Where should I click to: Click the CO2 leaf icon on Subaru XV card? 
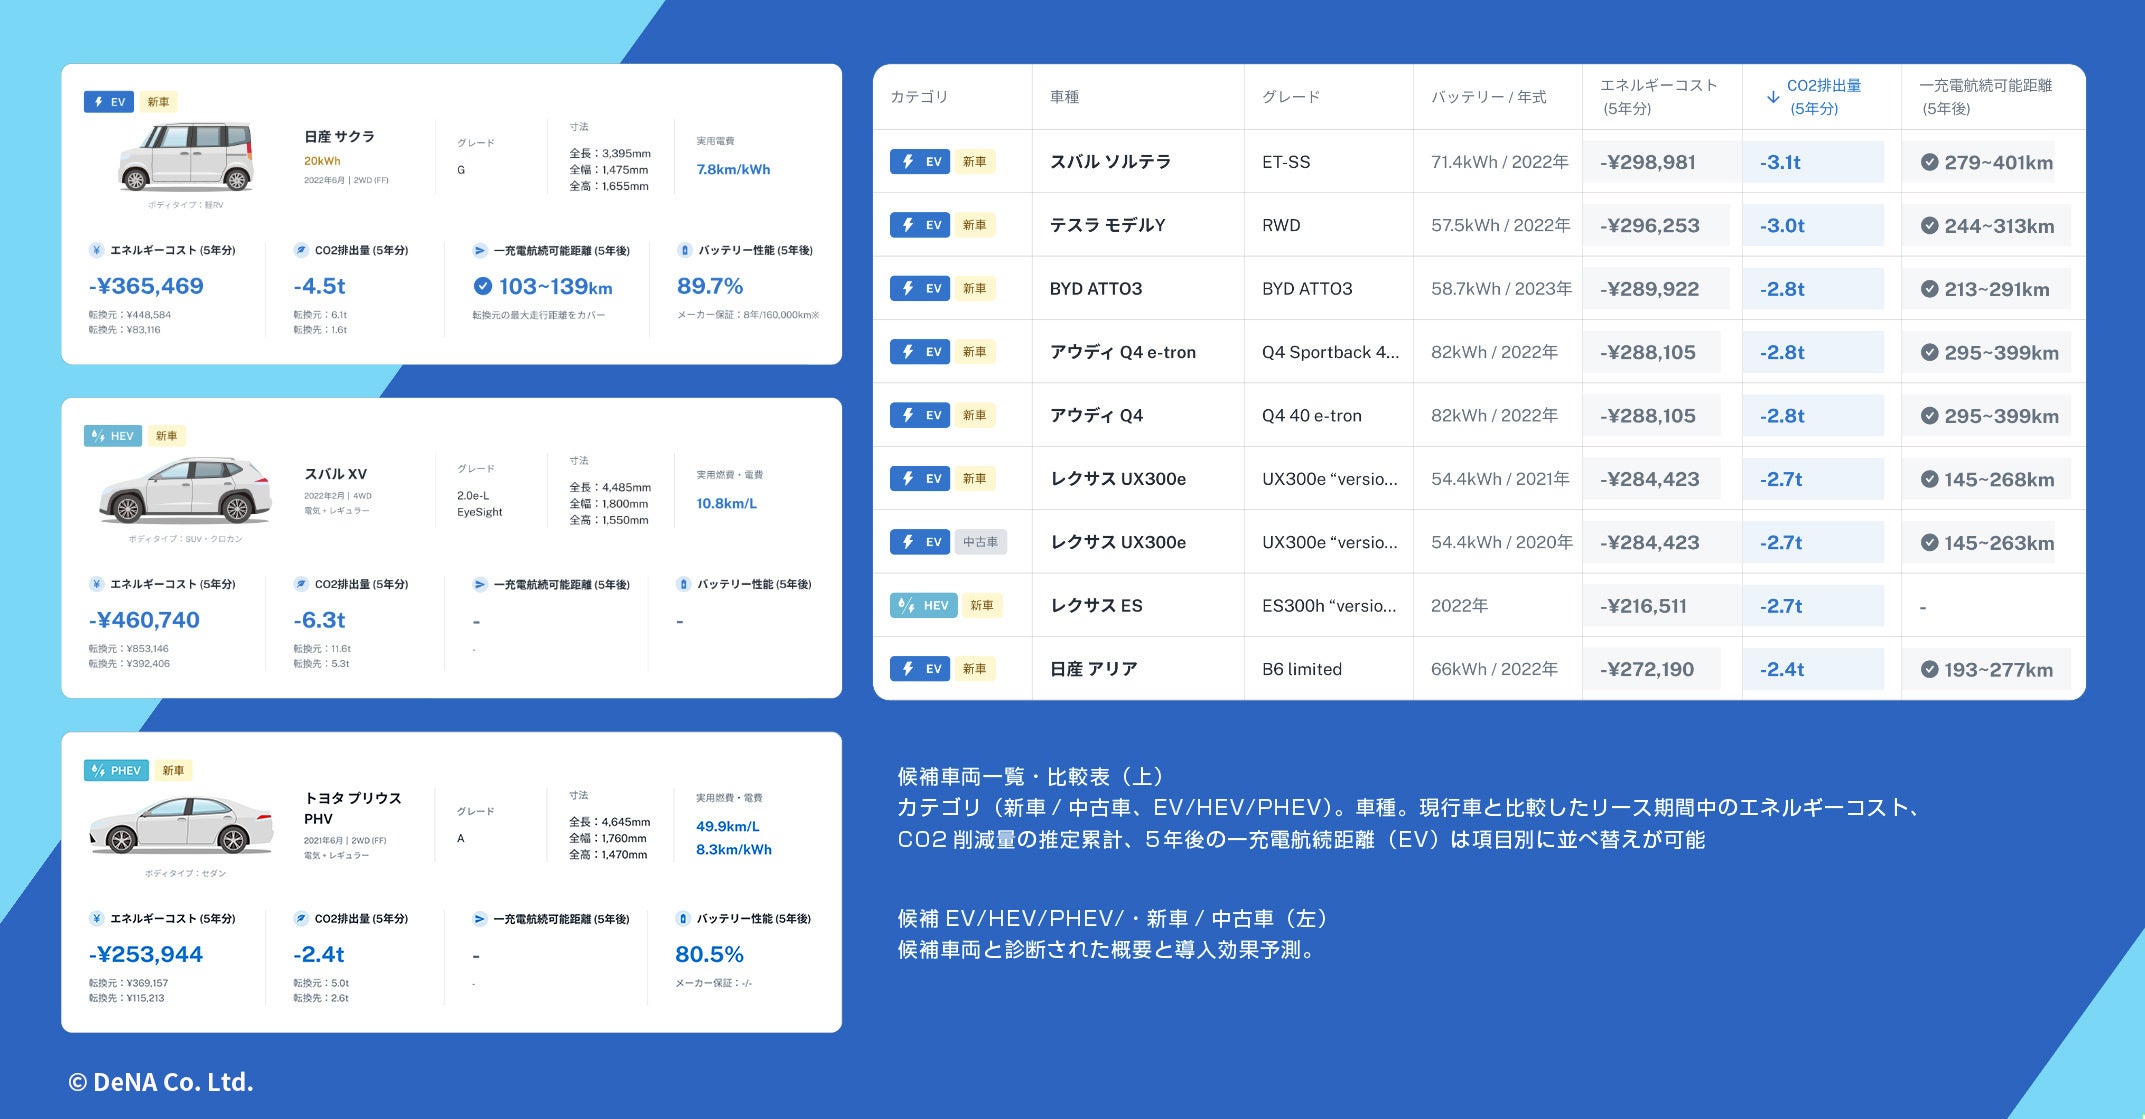(301, 584)
